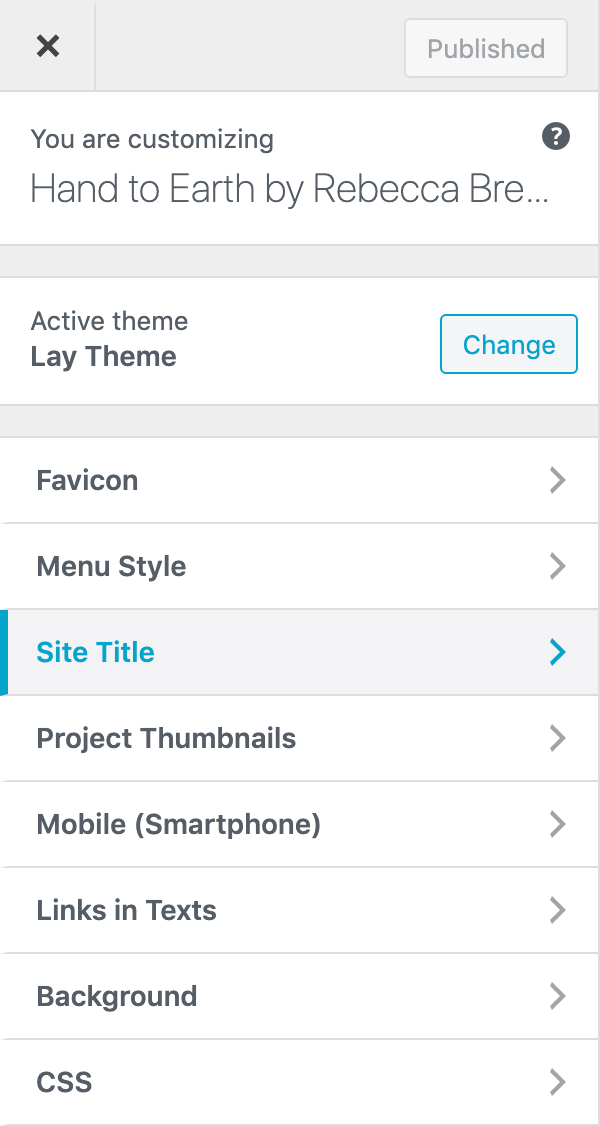Click Change to switch the active theme
The image size is (600, 1126).
[x=508, y=344]
